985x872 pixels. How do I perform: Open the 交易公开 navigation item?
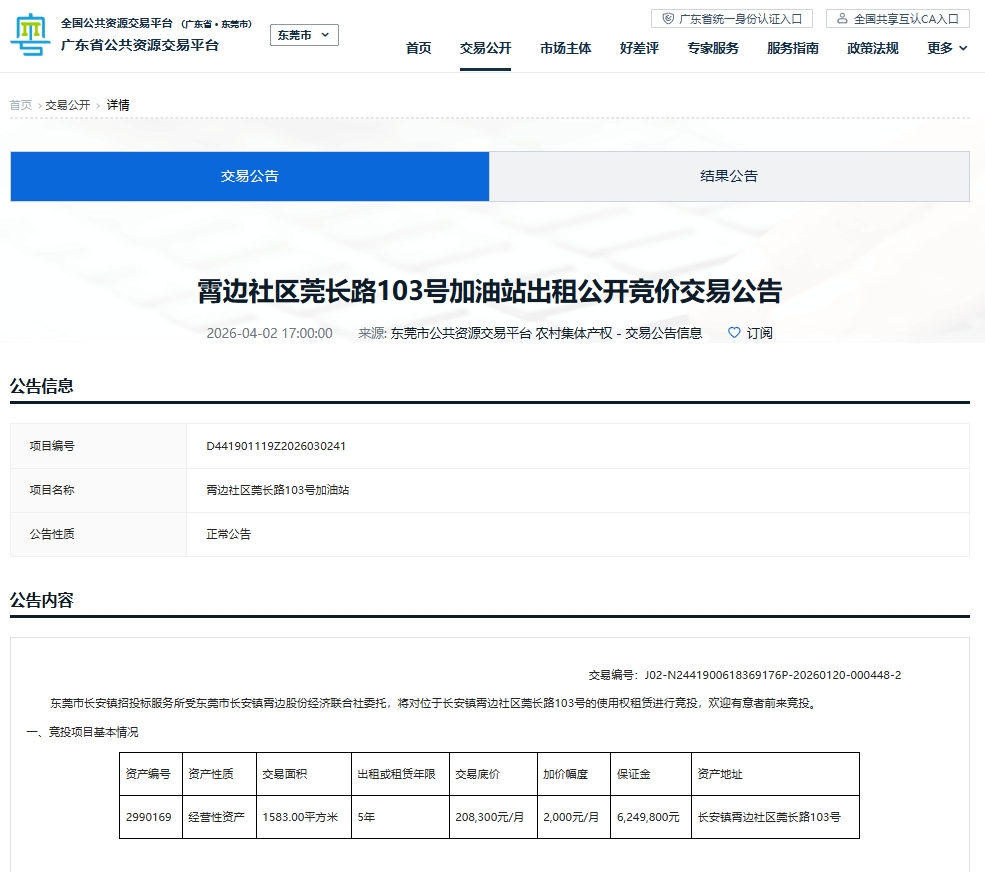coord(485,48)
